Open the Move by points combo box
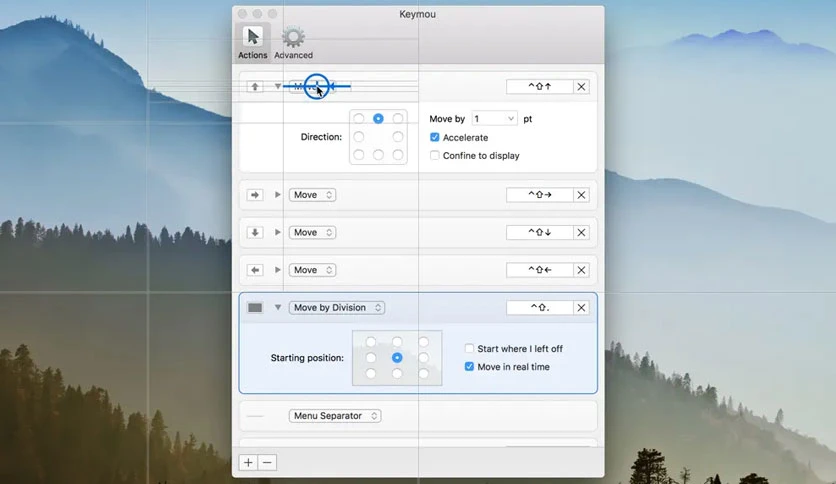Screen dimensions: 836x484 click(494, 118)
